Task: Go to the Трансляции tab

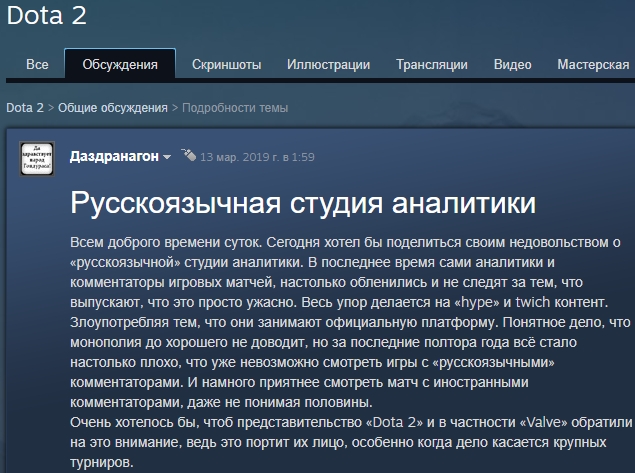Action: coord(432,64)
